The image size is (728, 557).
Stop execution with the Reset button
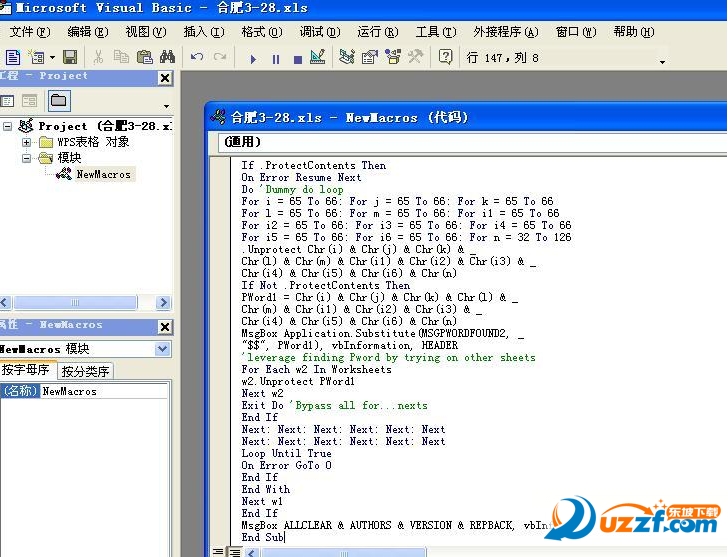click(x=298, y=59)
